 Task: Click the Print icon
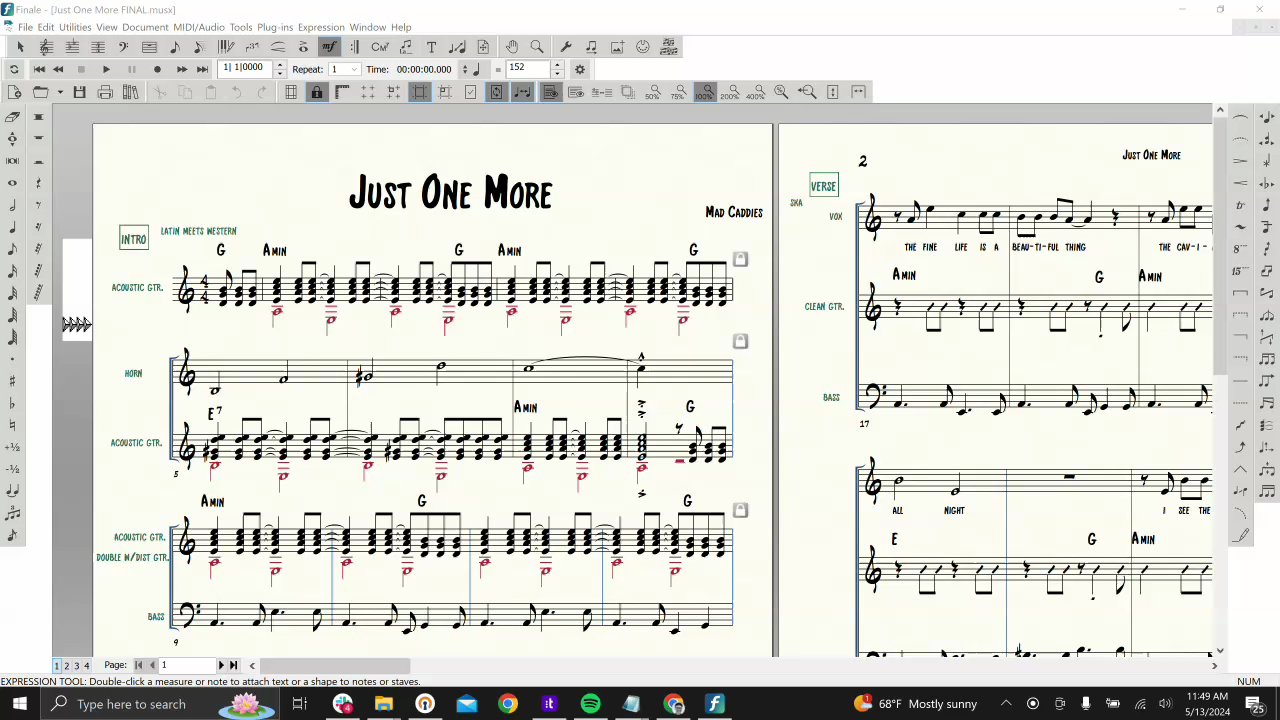105,92
